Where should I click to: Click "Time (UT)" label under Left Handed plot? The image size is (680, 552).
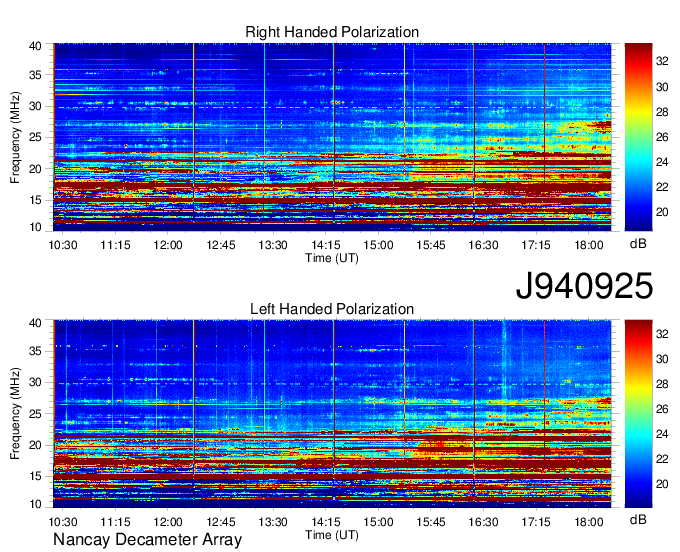pos(332,535)
